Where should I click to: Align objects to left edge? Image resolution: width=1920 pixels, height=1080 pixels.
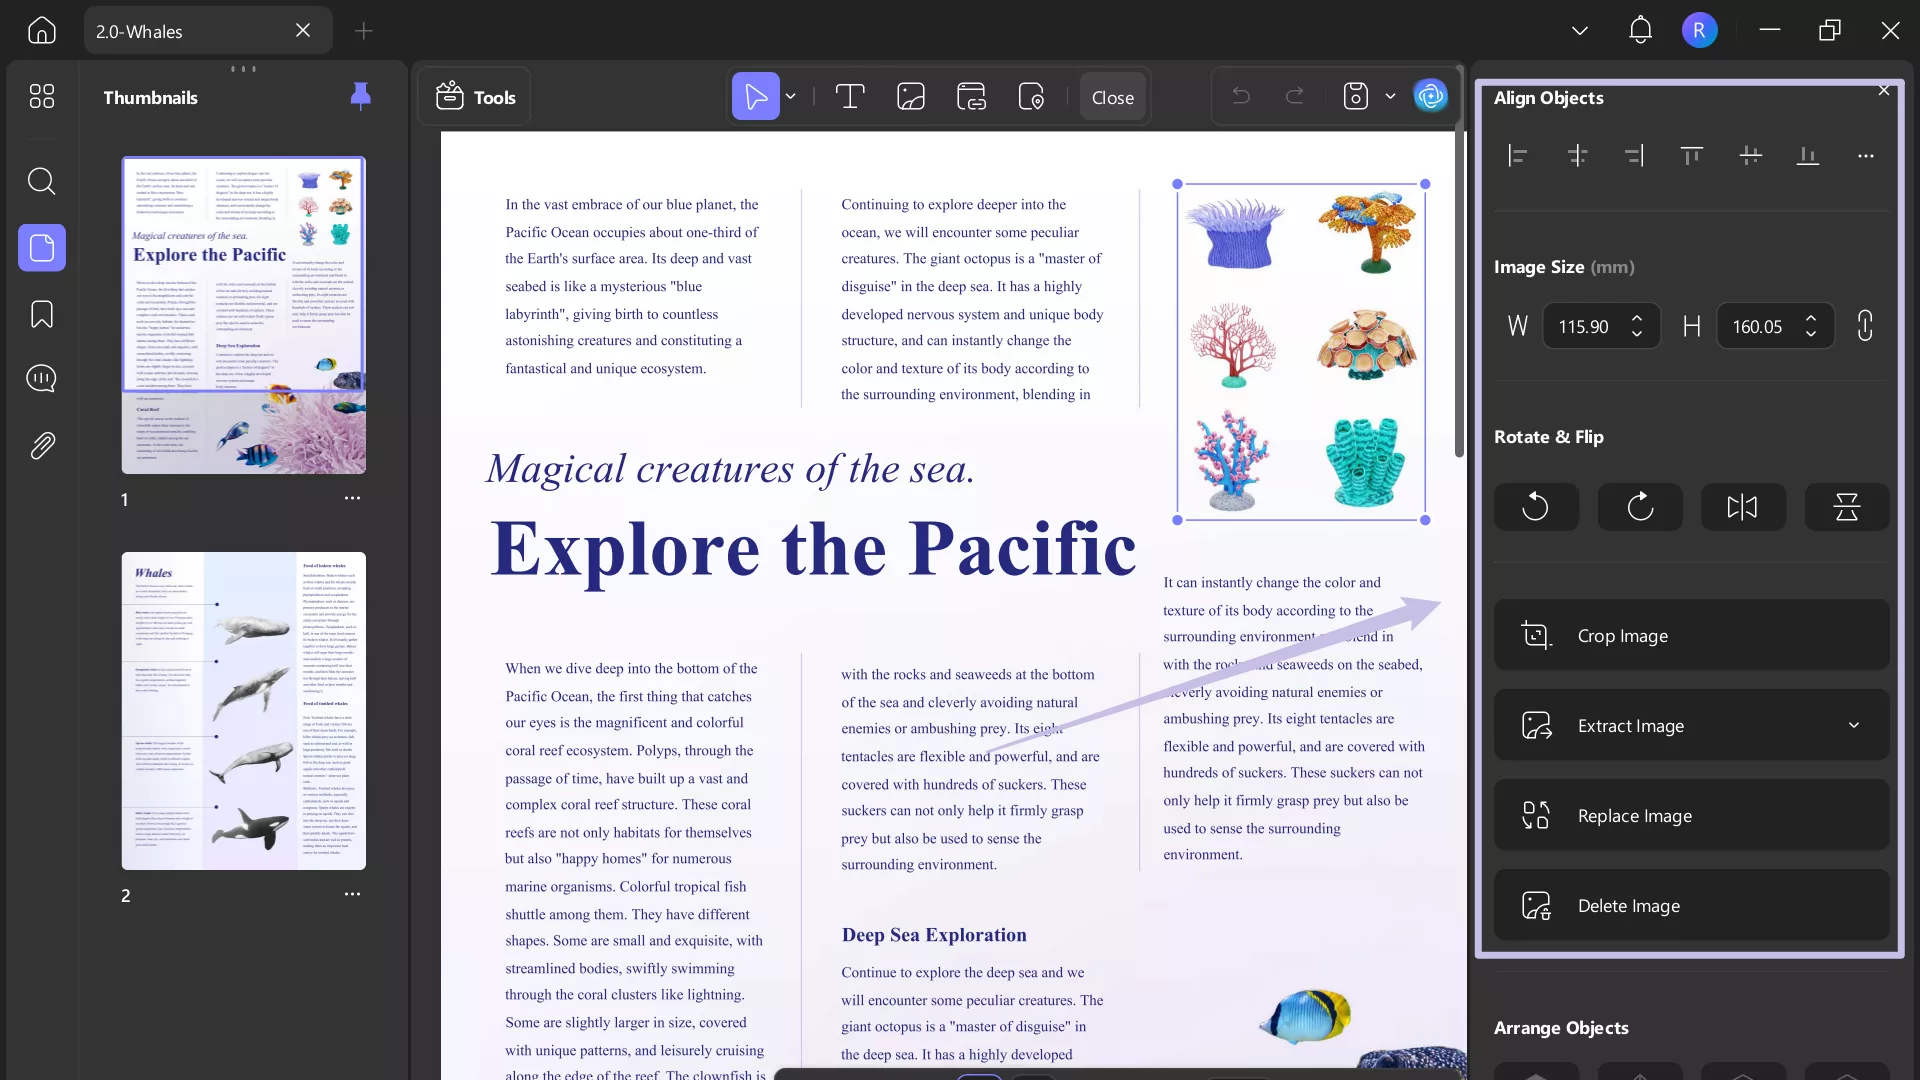click(1518, 156)
